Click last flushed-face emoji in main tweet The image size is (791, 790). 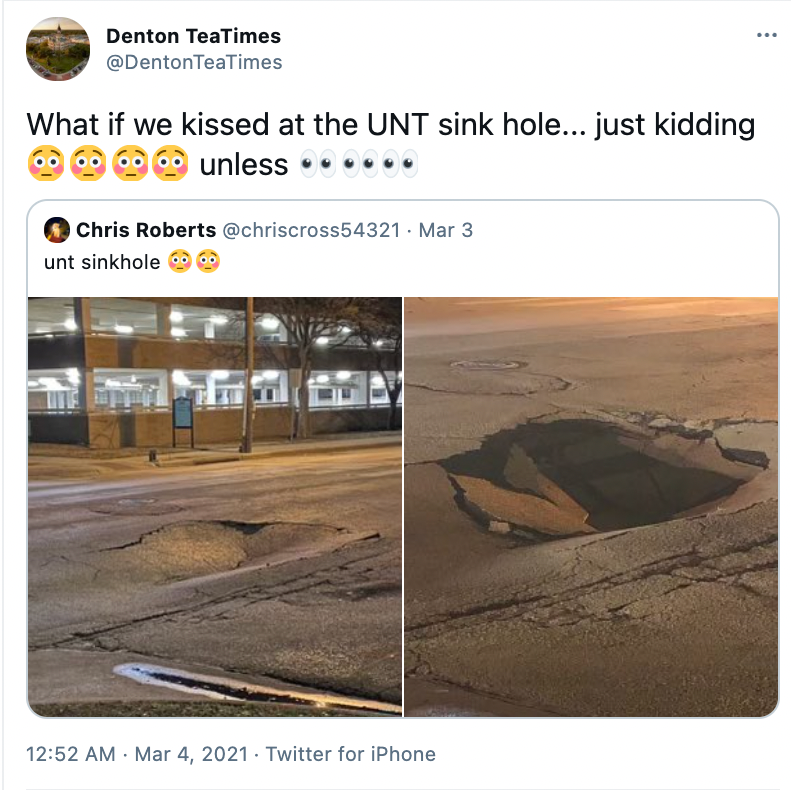(171, 164)
